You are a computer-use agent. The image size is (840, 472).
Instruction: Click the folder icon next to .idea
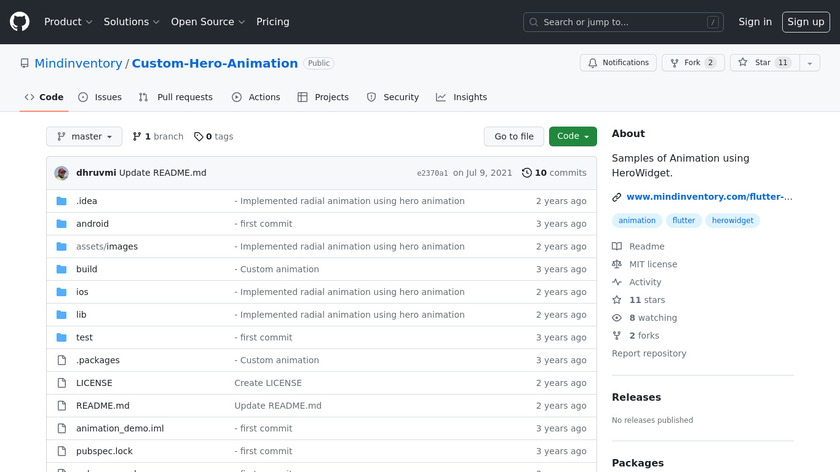(x=62, y=201)
